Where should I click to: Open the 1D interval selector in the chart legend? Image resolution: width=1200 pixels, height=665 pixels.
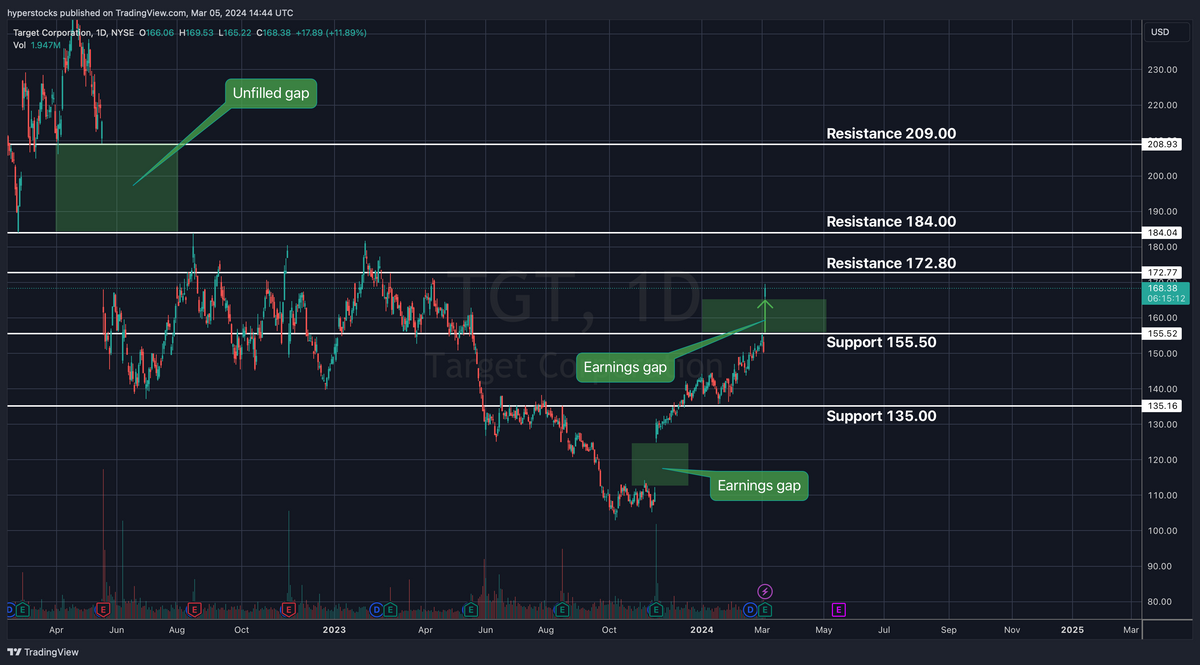point(99,32)
